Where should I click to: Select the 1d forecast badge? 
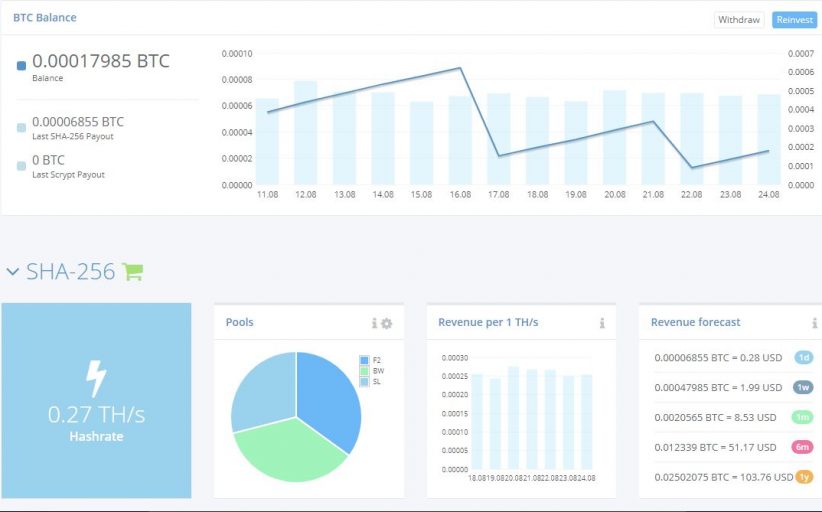803,357
